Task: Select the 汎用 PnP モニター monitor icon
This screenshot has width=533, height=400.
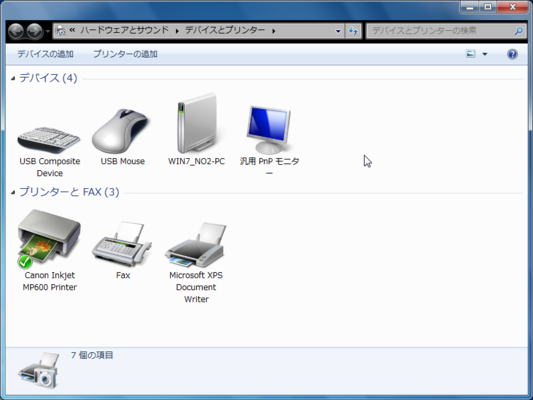Action: coord(269,130)
